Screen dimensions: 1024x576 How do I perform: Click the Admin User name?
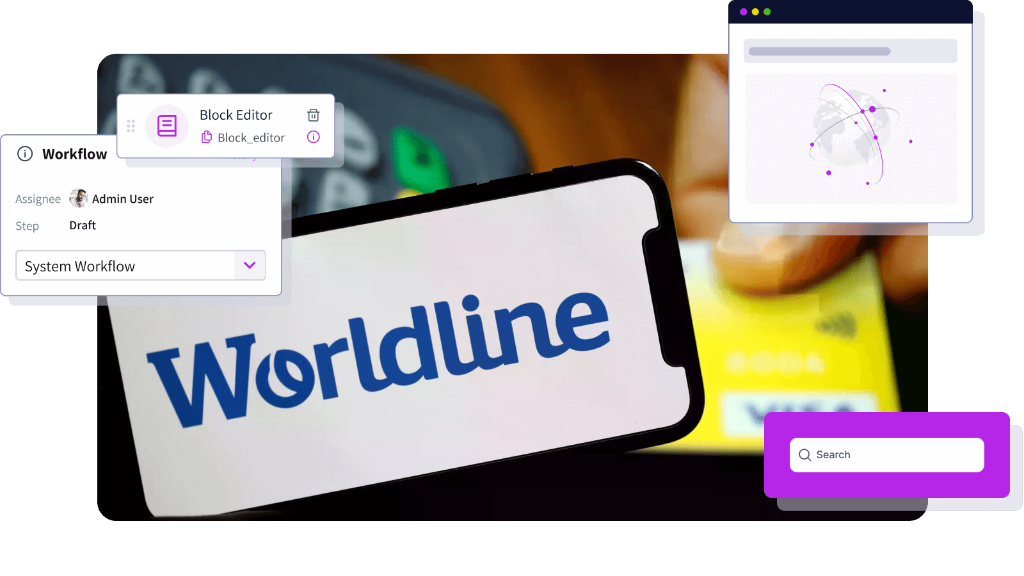tap(123, 199)
